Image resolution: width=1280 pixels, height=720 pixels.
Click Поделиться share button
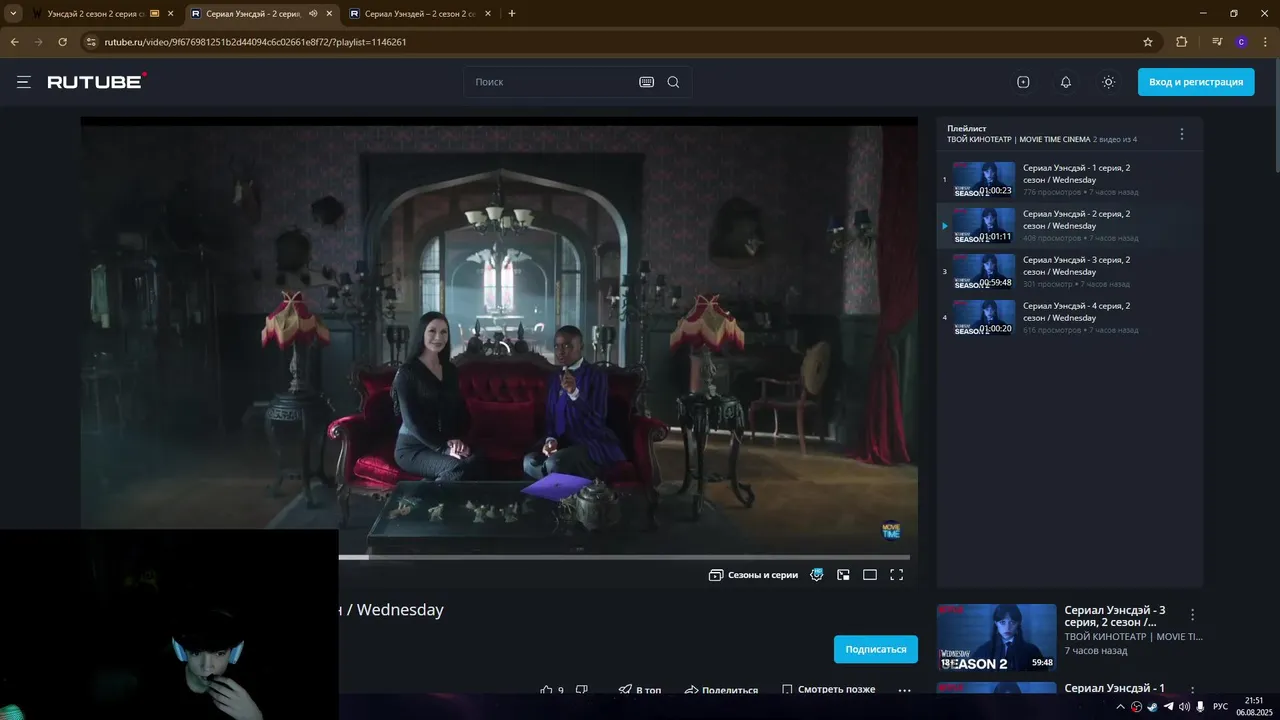pyautogui.click(x=721, y=690)
